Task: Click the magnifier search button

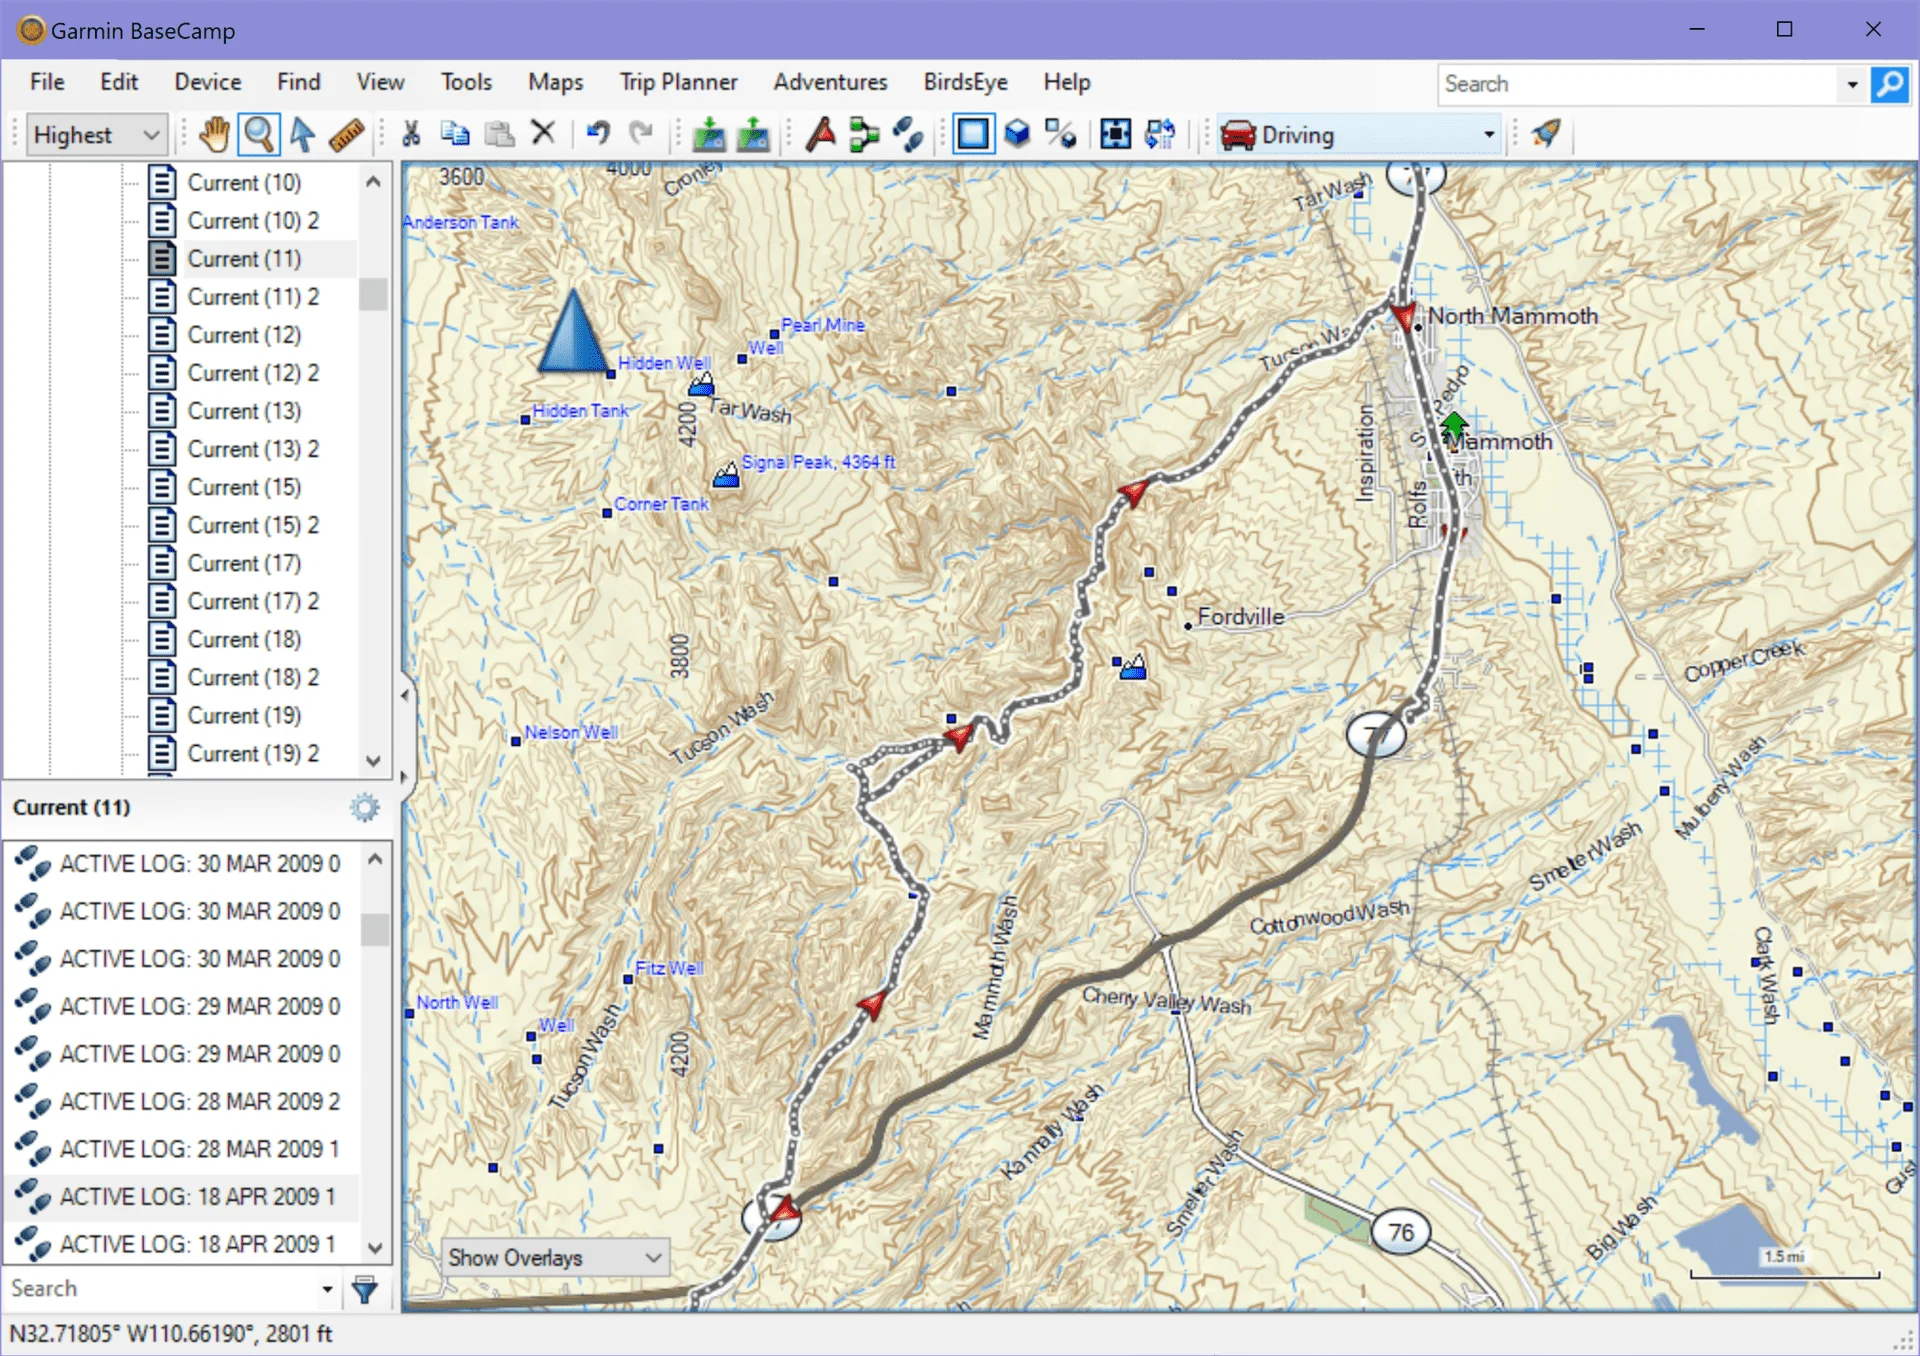Action: (1889, 84)
